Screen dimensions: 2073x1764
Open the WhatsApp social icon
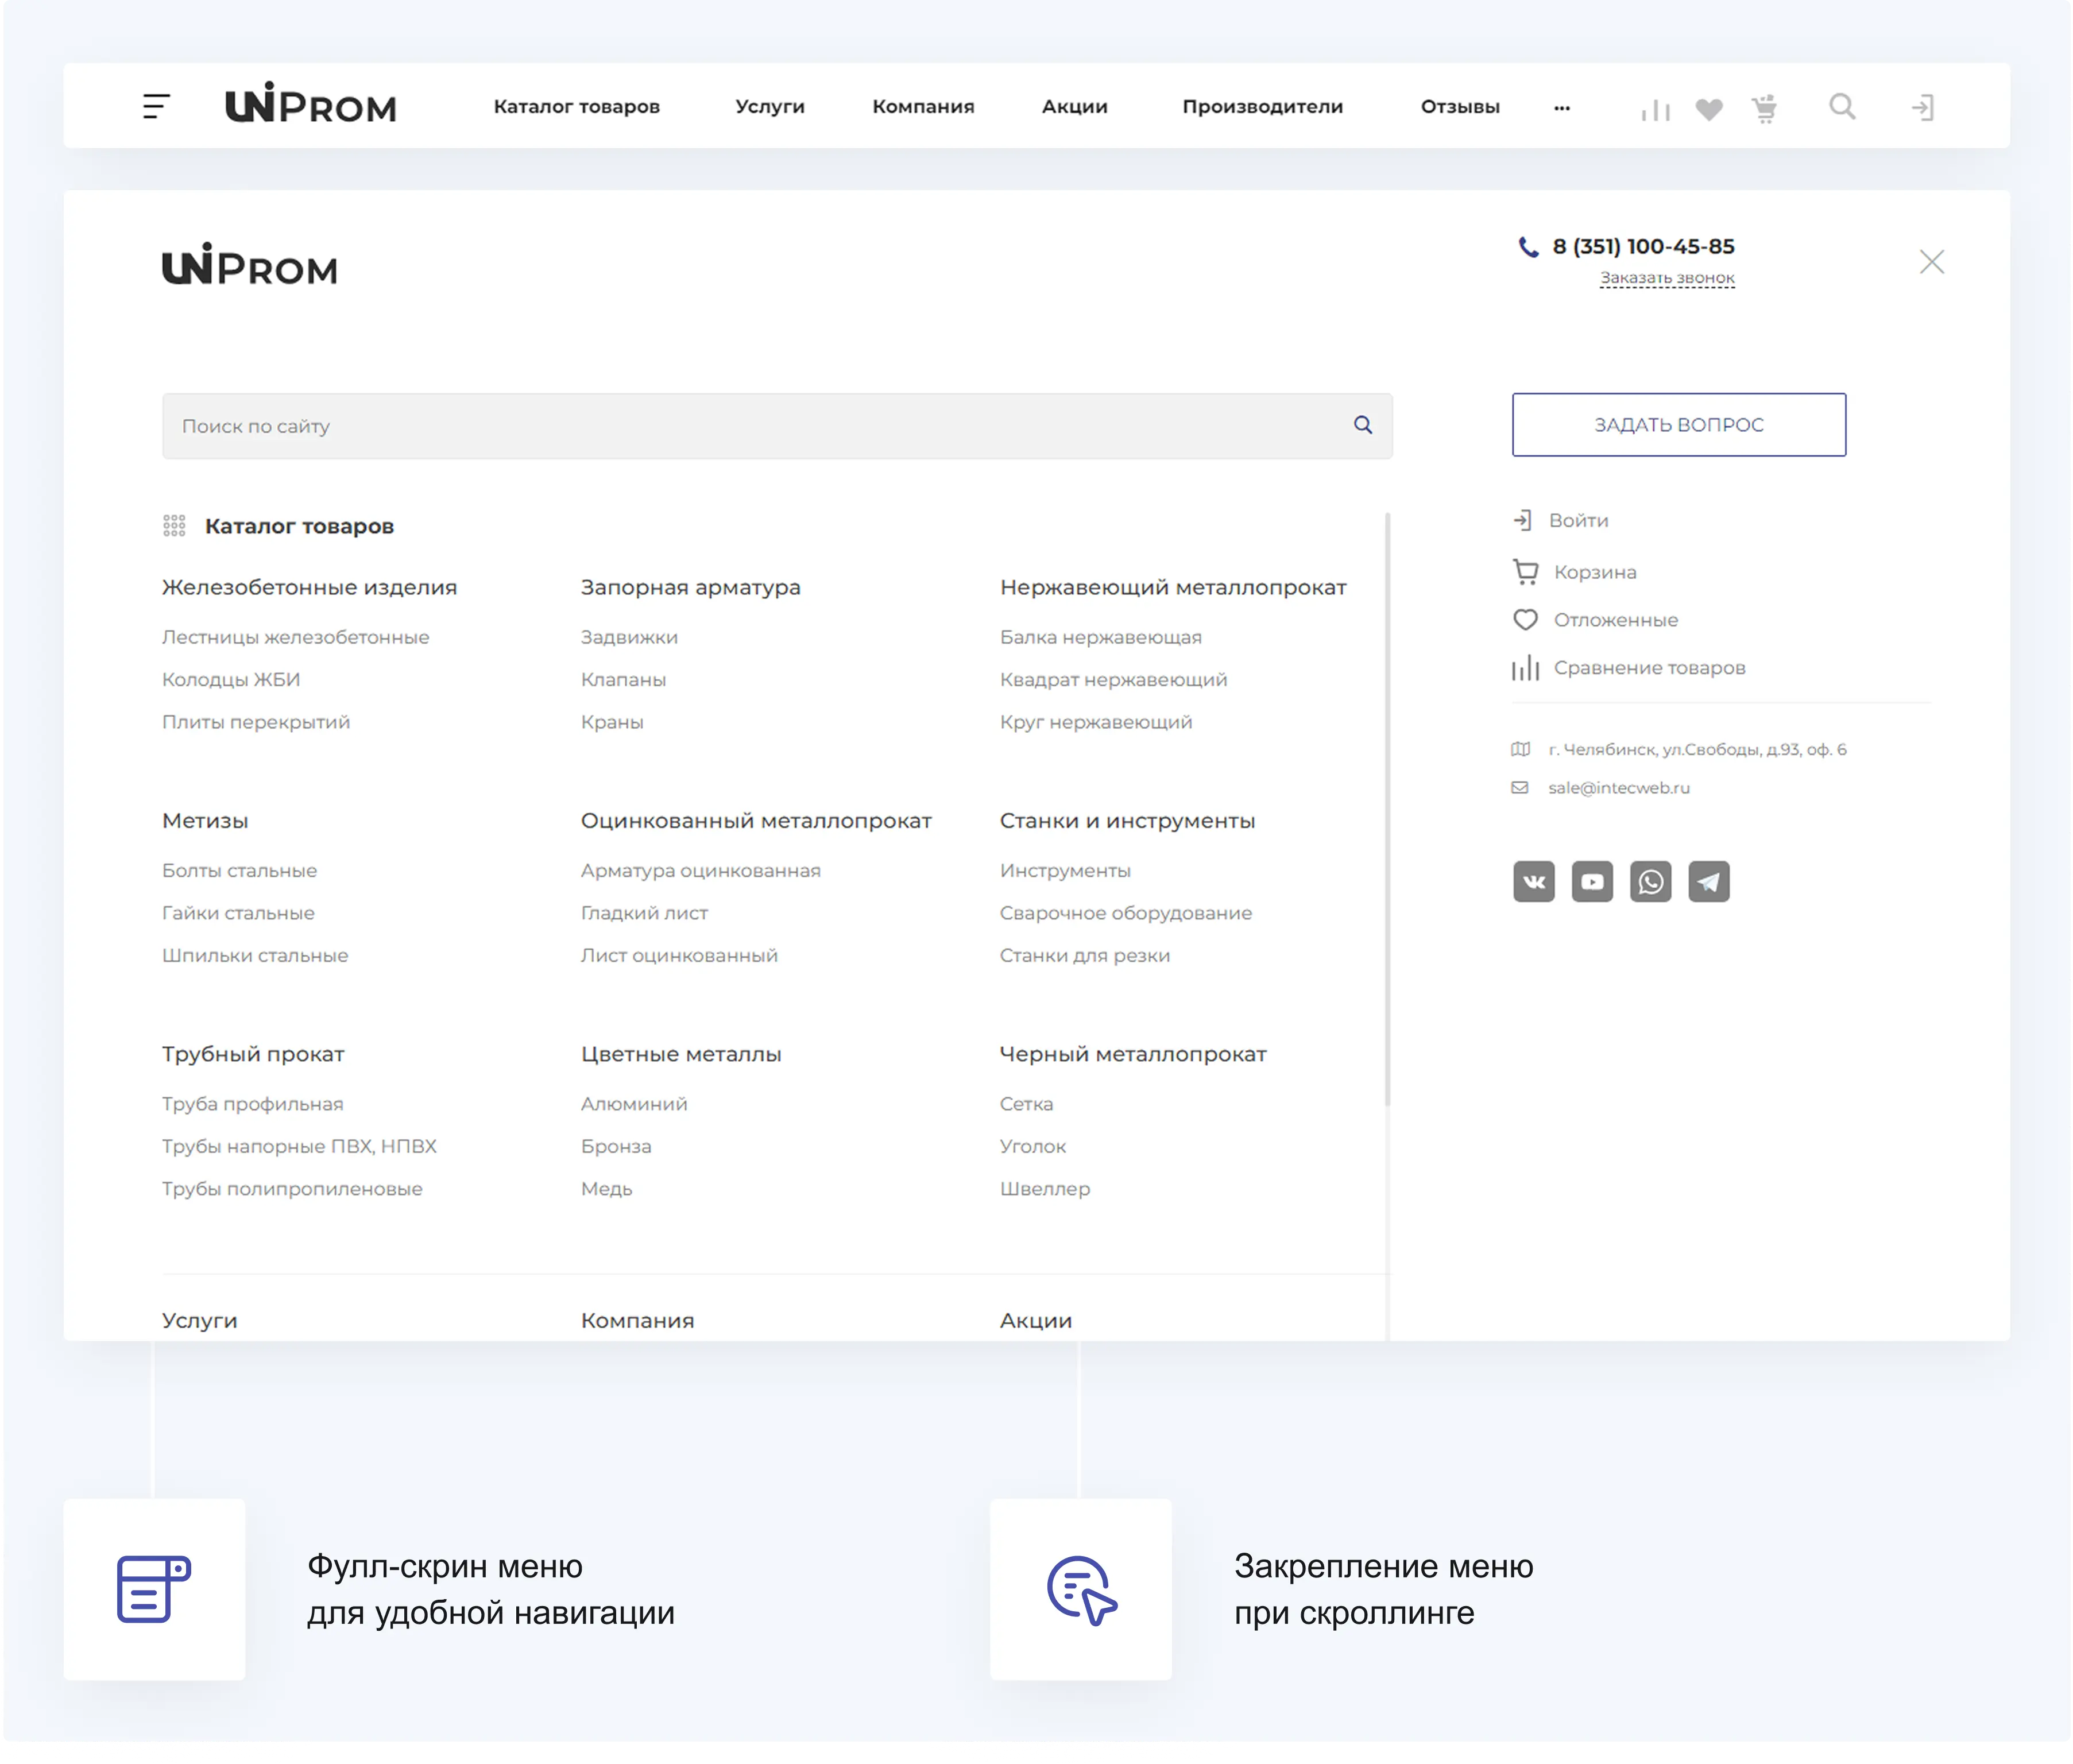(x=1650, y=882)
